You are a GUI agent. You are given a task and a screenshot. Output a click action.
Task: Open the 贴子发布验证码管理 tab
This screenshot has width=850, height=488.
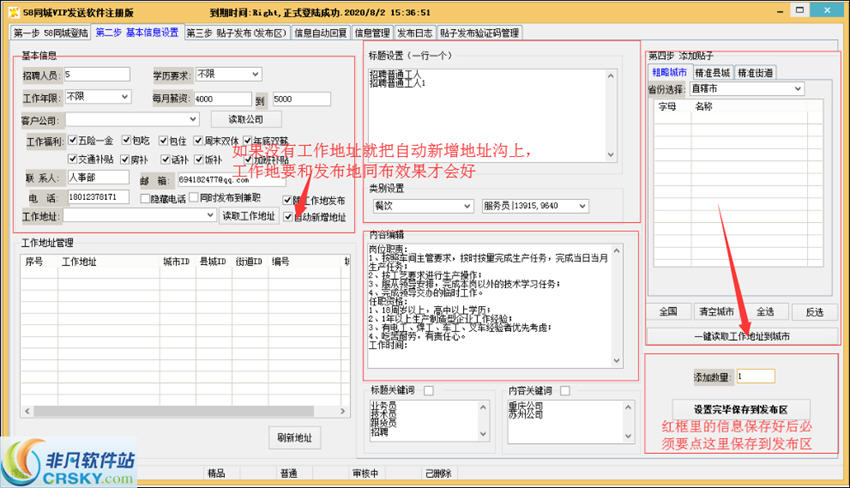479,33
